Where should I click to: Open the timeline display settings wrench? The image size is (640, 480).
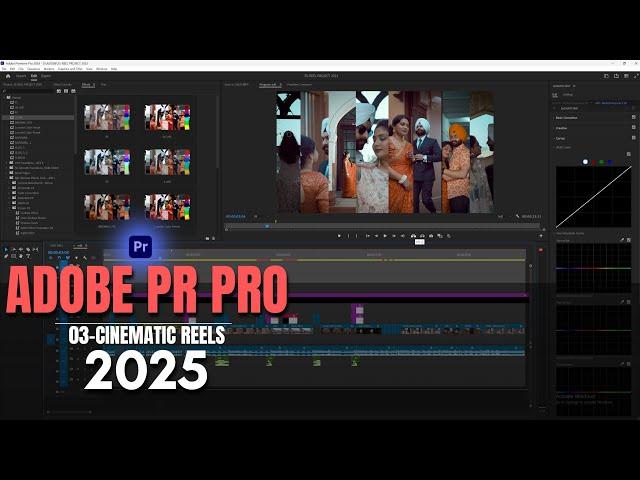pyautogui.click(x=84, y=258)
